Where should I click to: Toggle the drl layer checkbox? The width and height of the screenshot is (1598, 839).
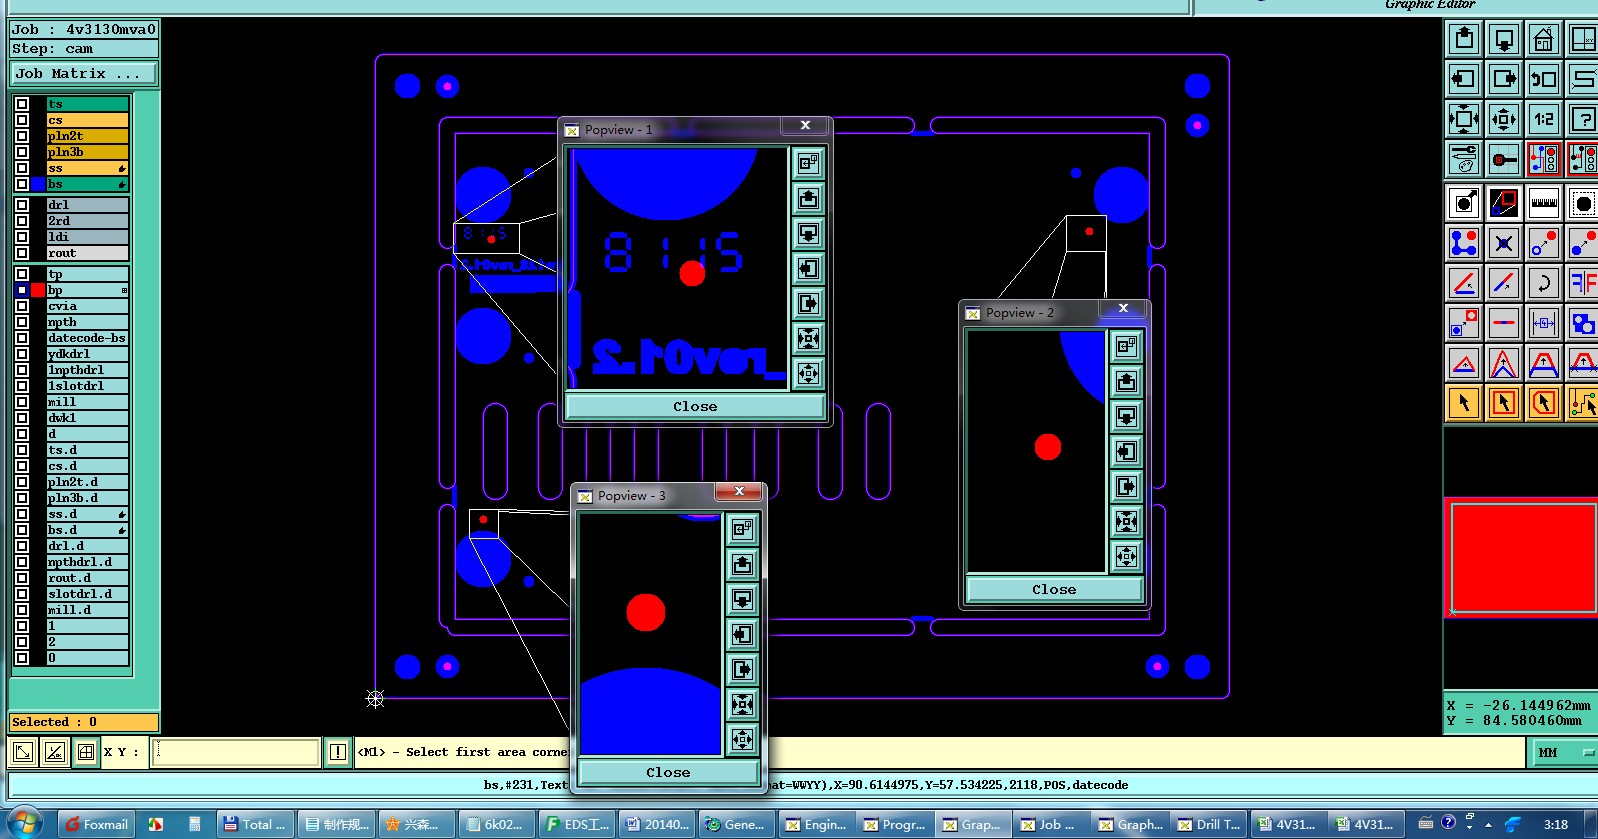(22, 205)
